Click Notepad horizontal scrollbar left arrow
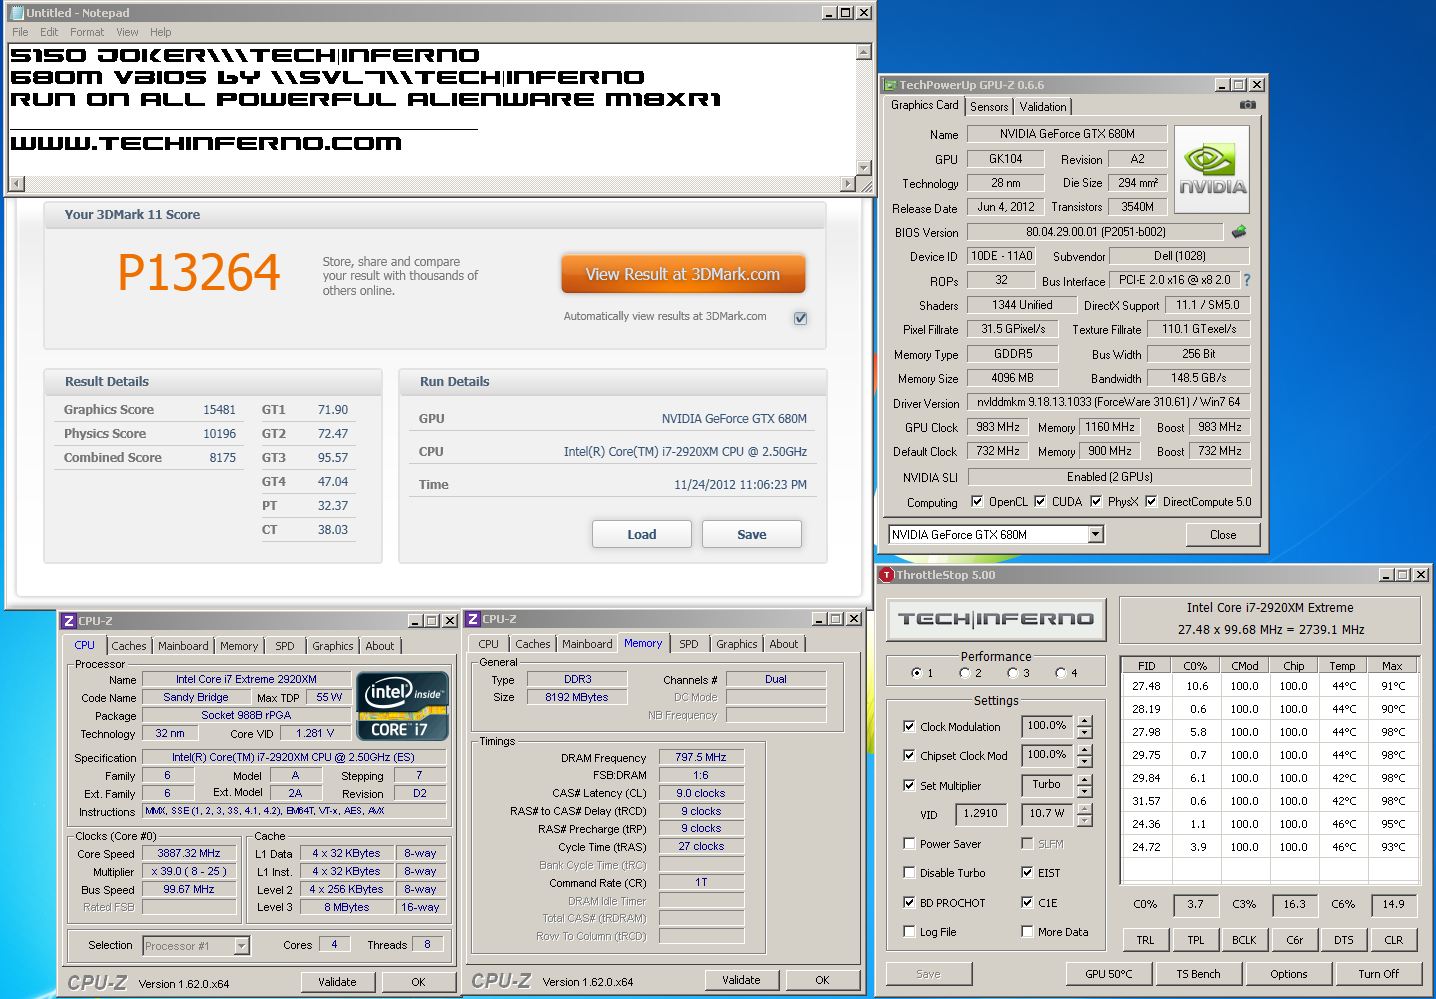Viewport: 1436px width, 999px height. click(16, 184)
